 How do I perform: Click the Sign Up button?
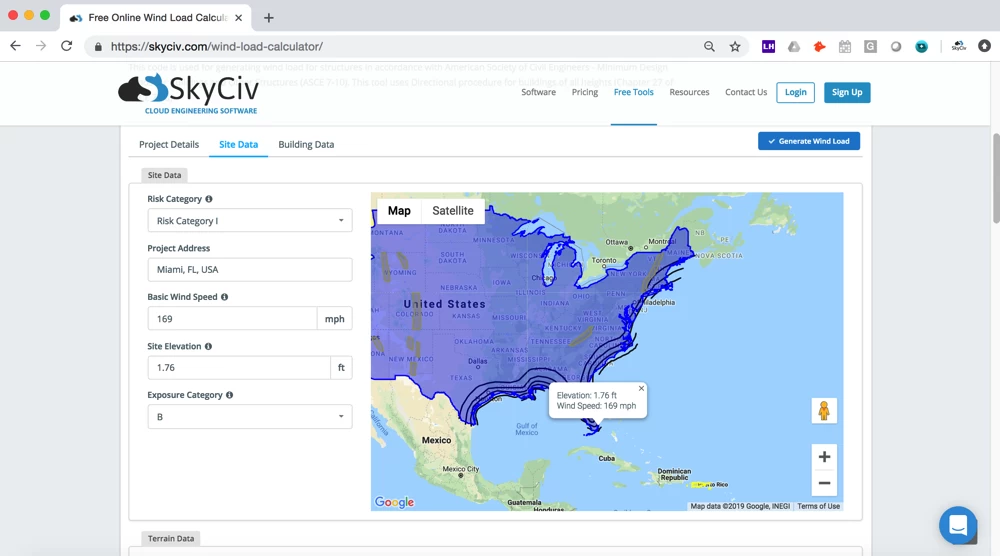click(x=847, y=92)
